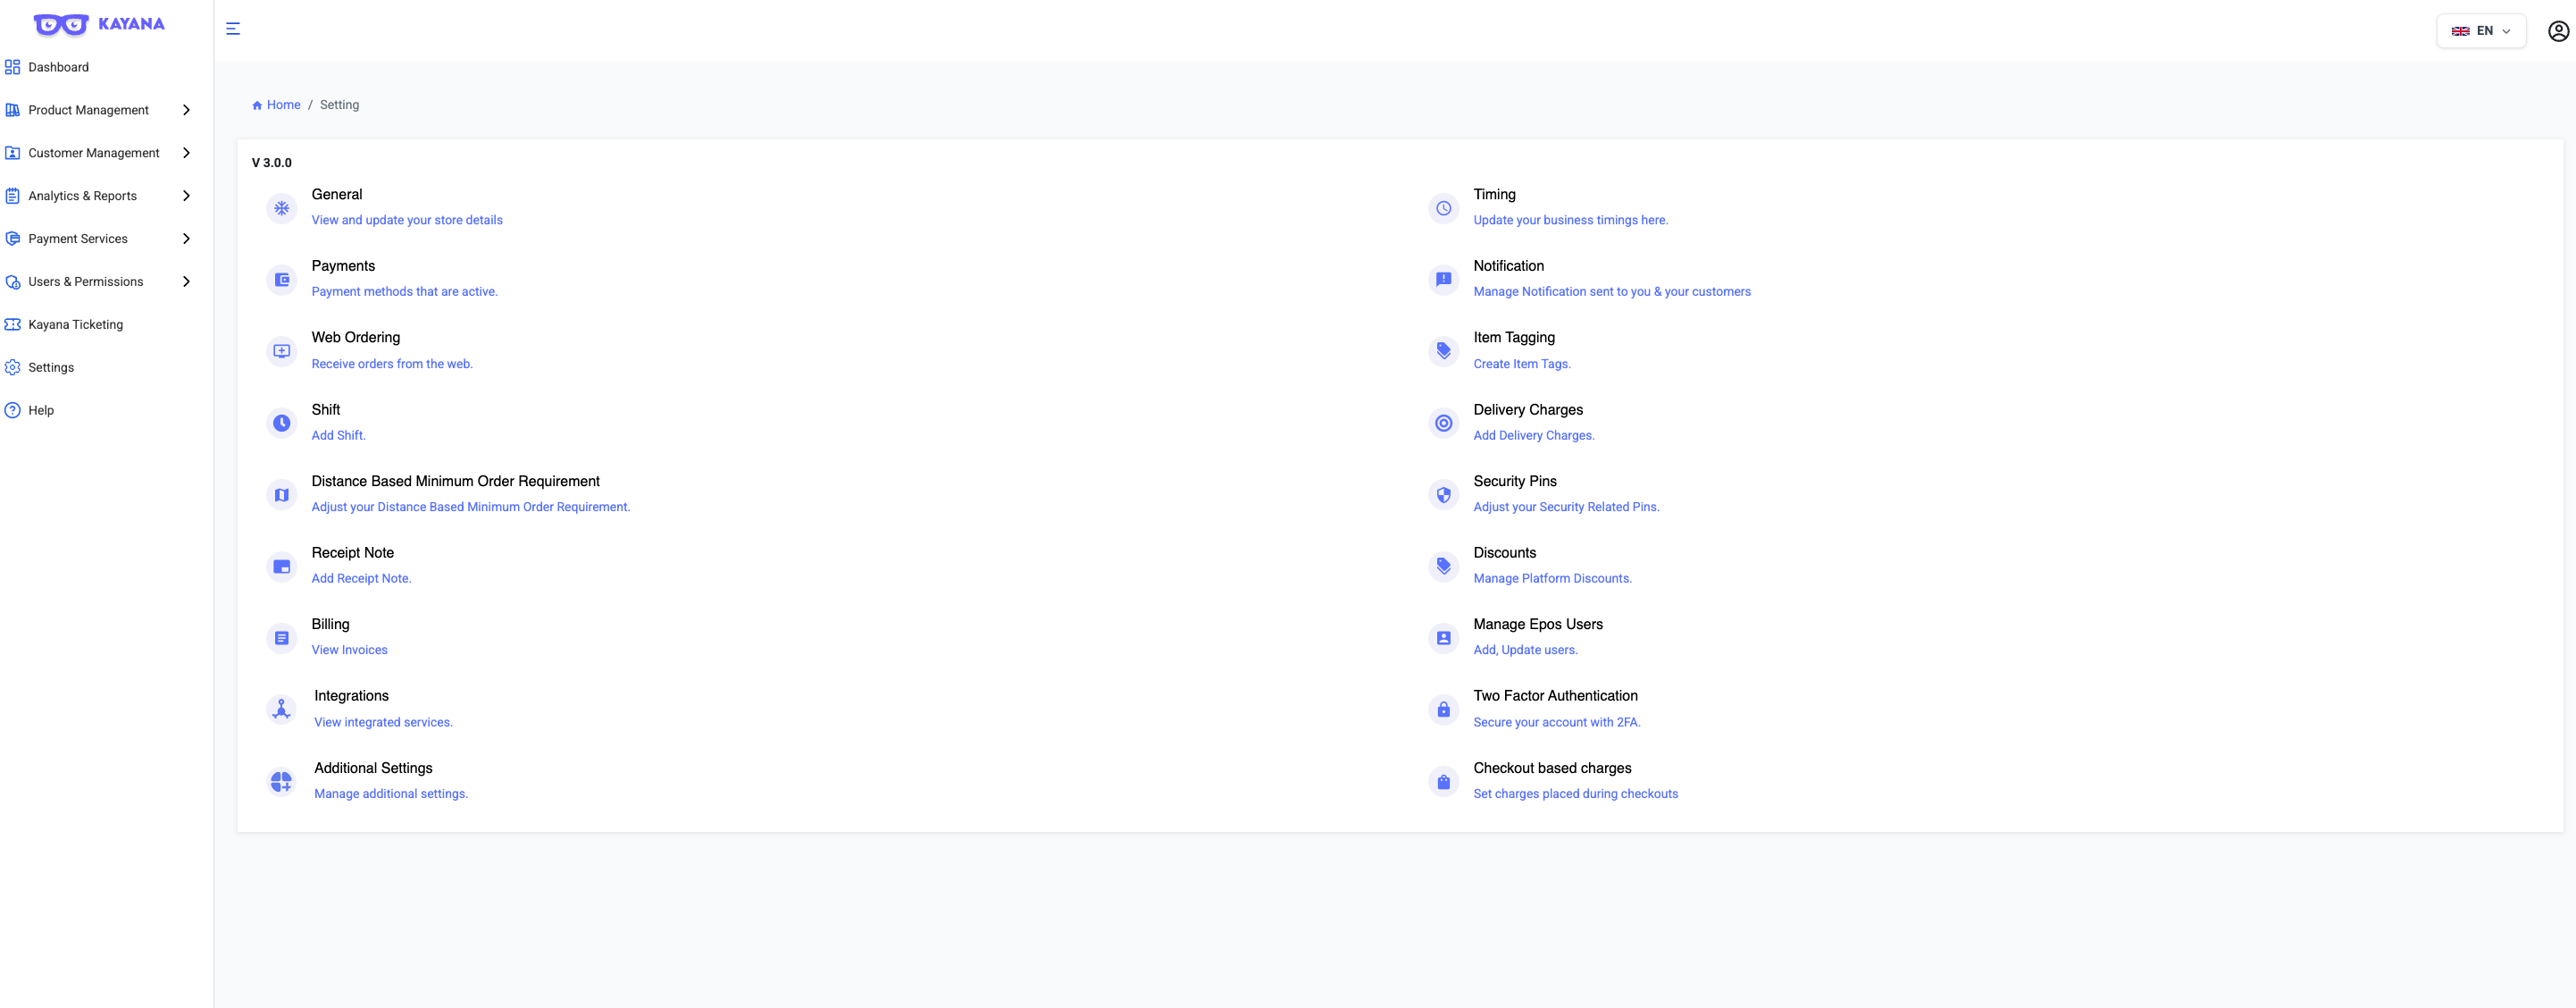Click 'Update your business timings here.' link
The width and height of the screenshot is (2576, 1008).
1570,220
